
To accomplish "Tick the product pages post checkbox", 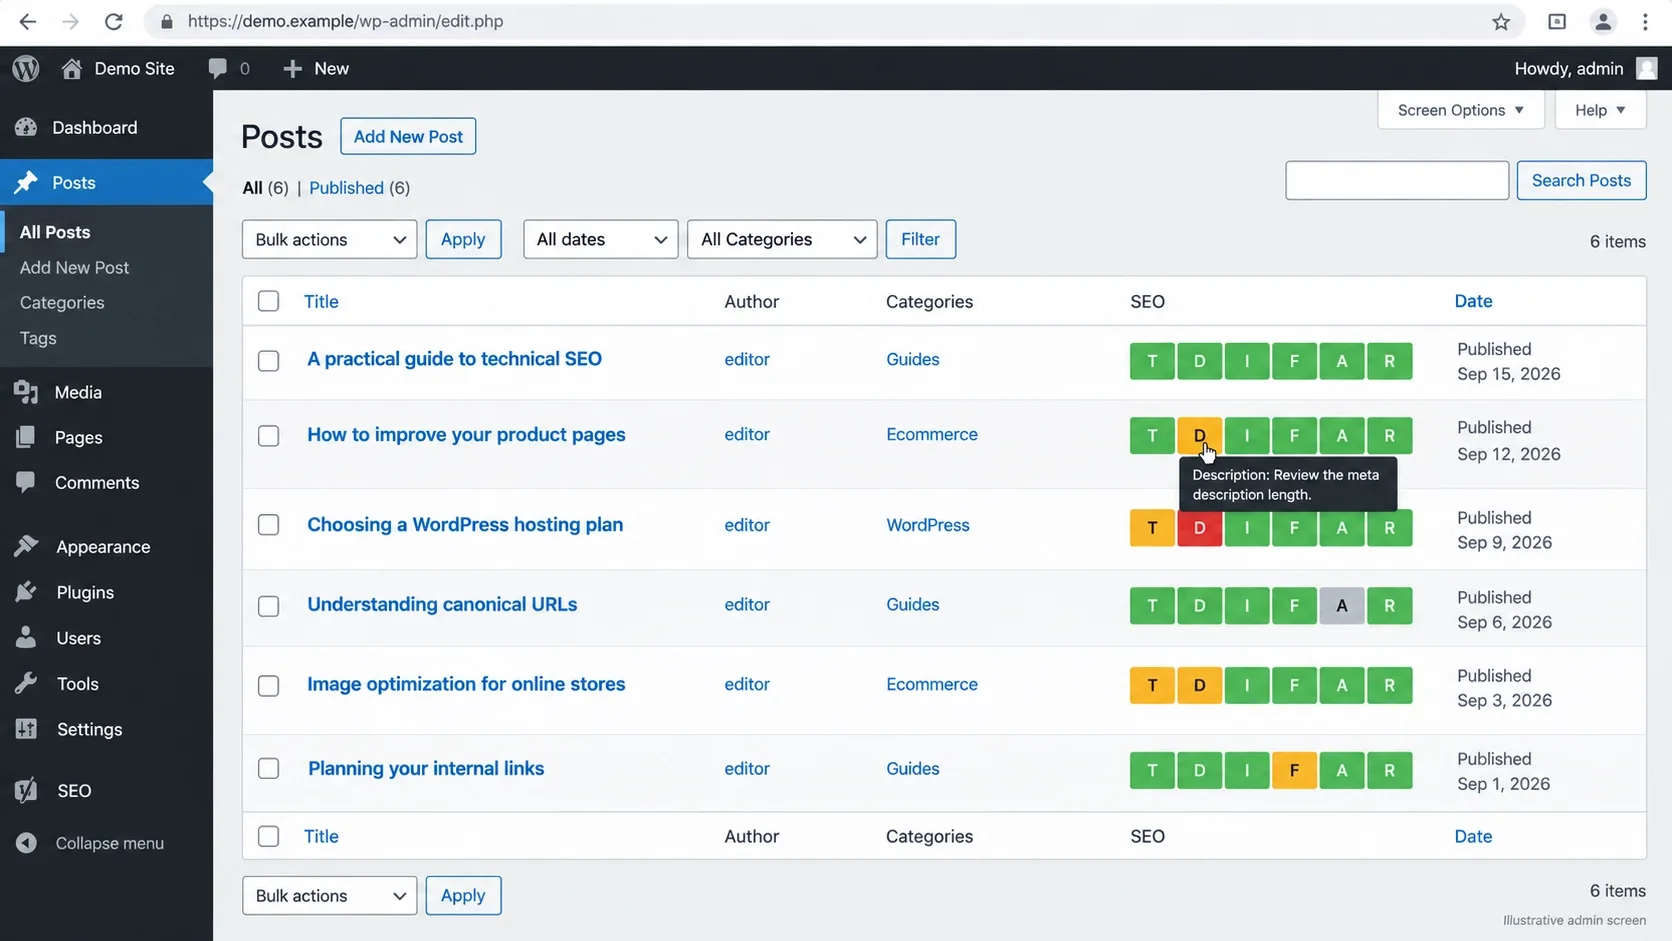I will pyautogui.click(x=268, y=436).
